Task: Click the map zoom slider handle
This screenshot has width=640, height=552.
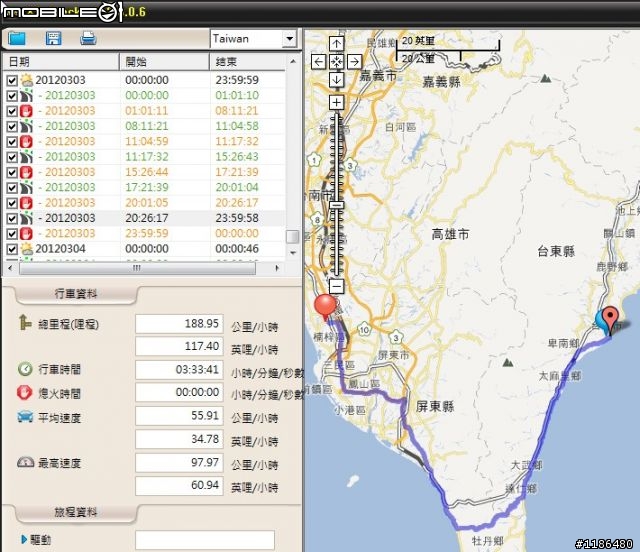Action: tap(336, 205)
